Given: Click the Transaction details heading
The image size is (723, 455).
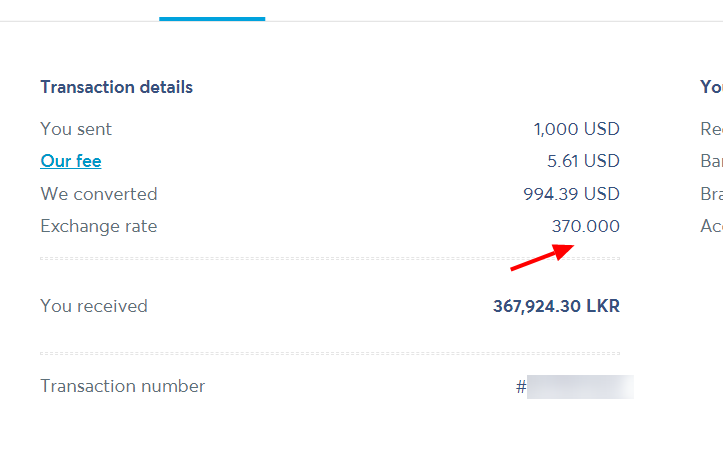Looking at the screenshot, I should click(x=117, y=87).
